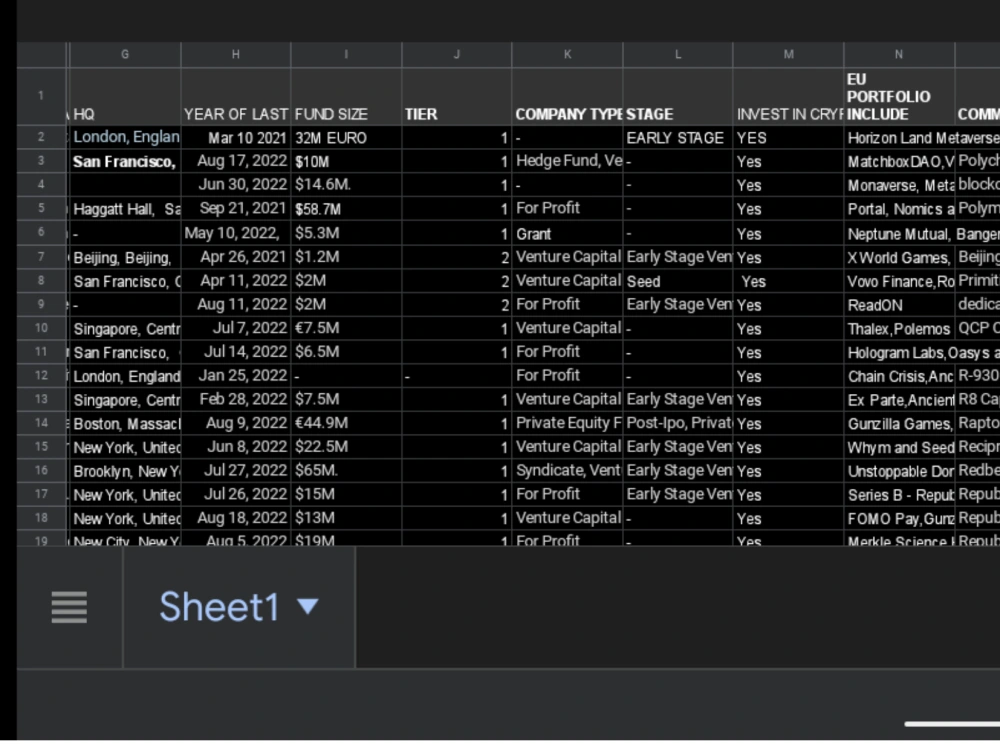Screen dimensions: 1000x750
Task: Select the Haggatt Hall HQ cell
Action: (125, 209)
